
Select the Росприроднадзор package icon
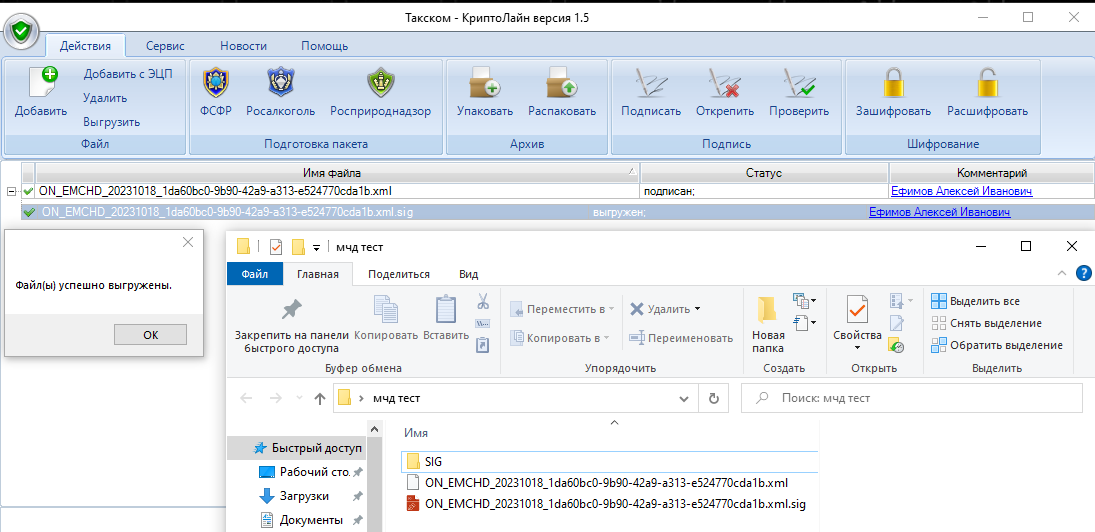pyautogui.click(x=381, y=82)
